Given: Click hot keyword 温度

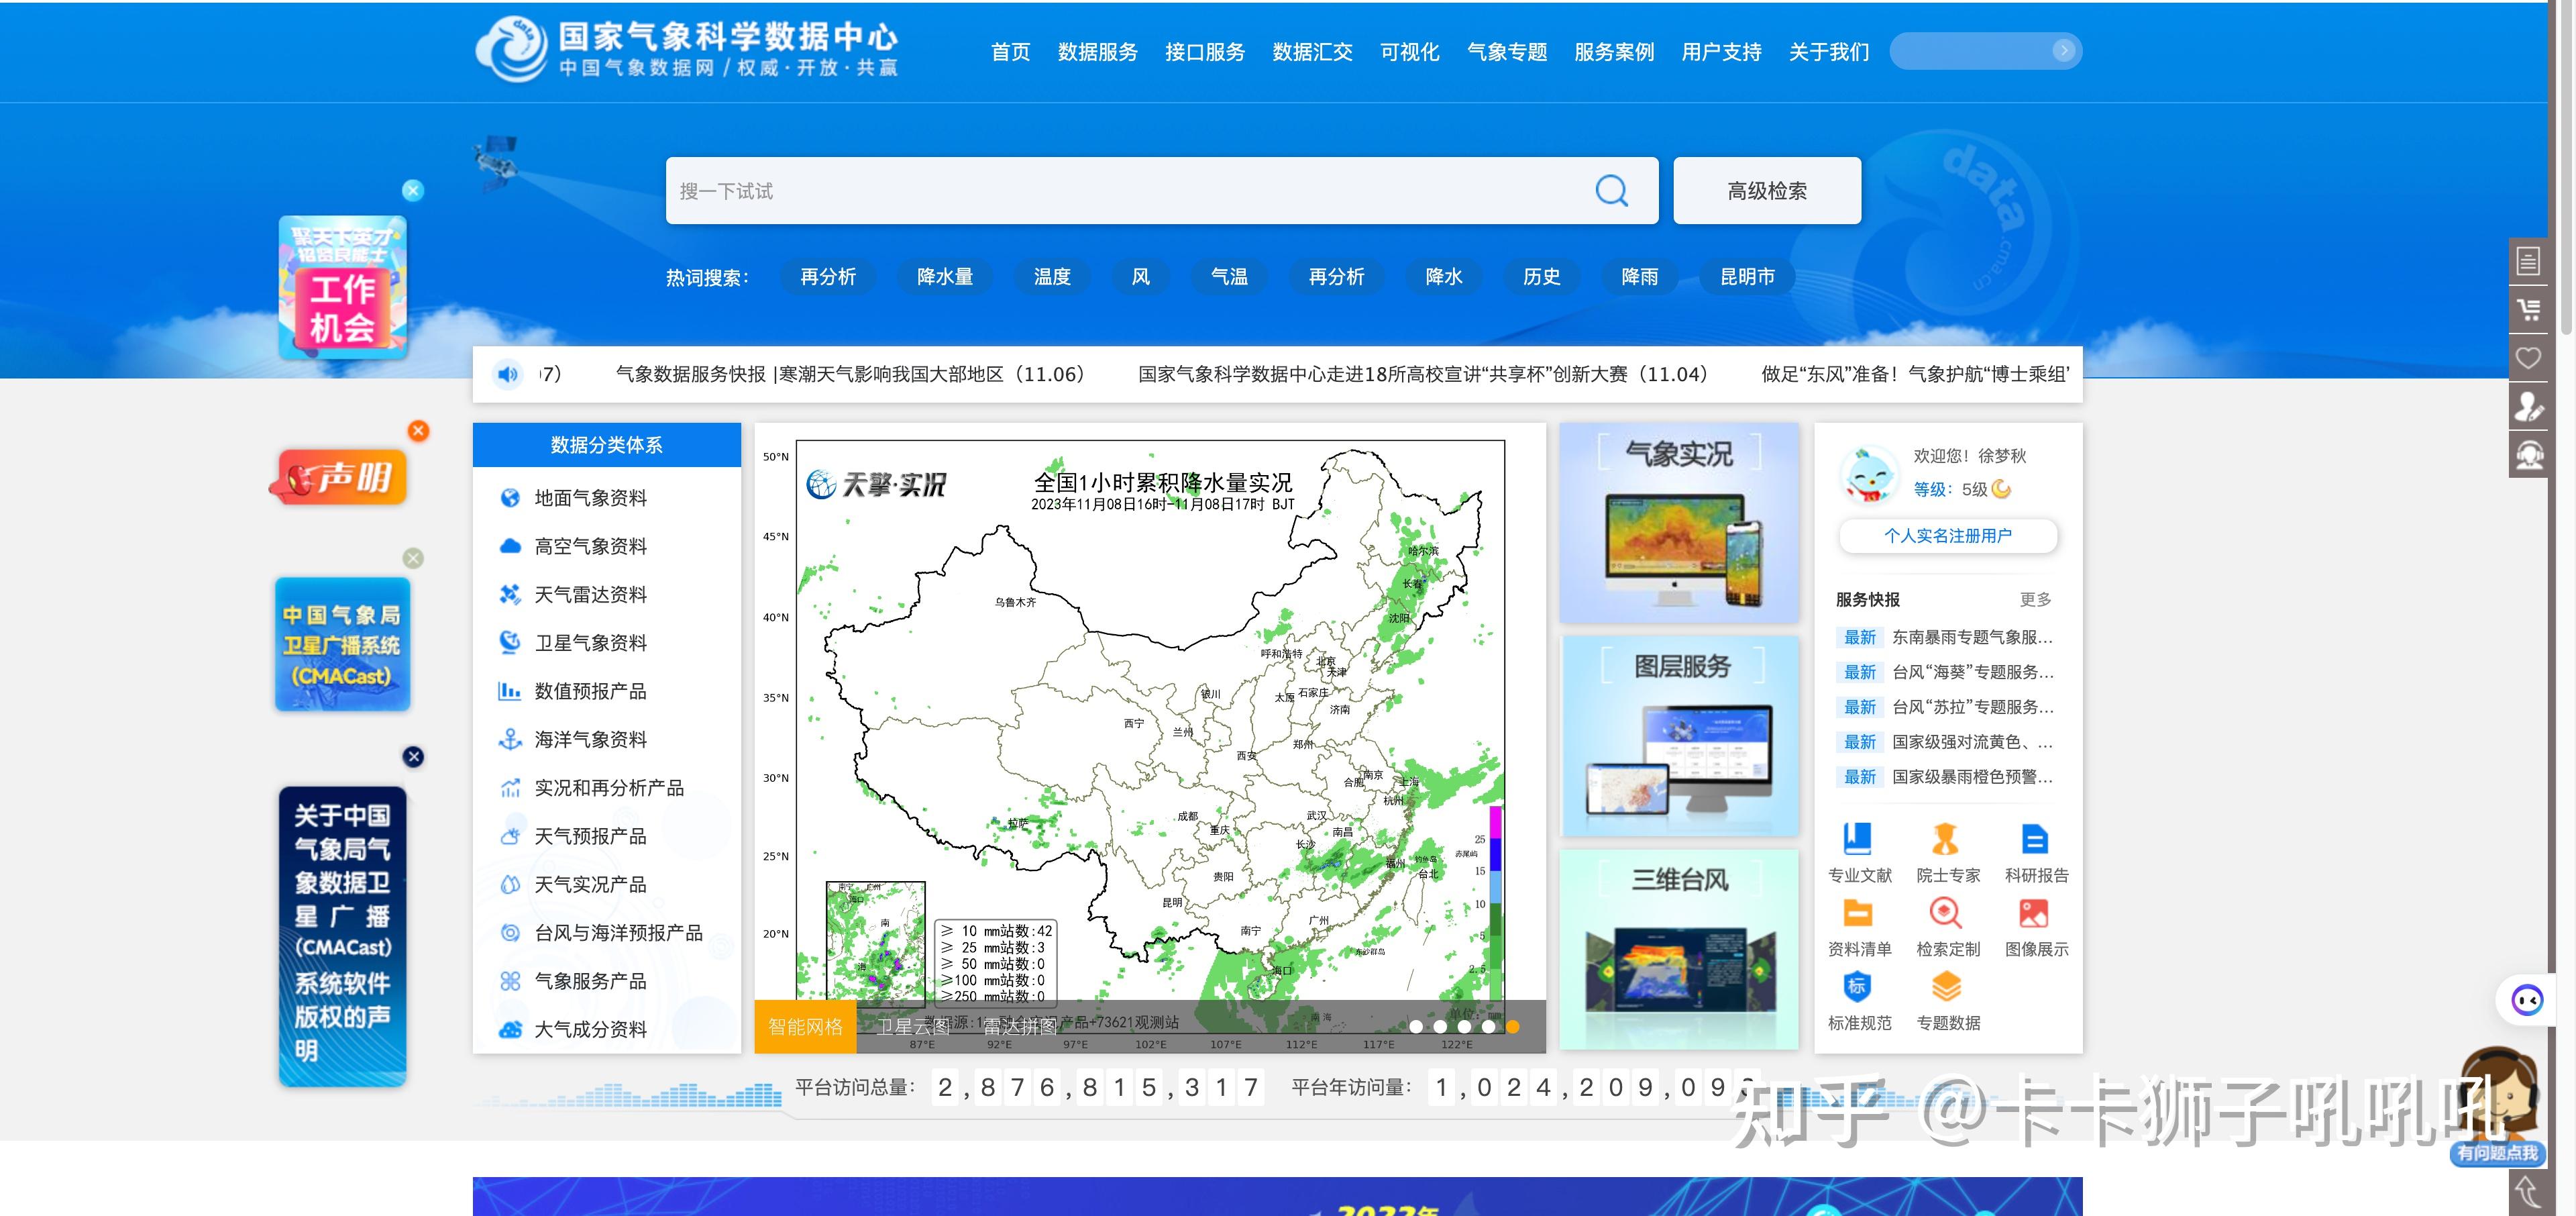Looking at the screenshot, I should 1052,277.
